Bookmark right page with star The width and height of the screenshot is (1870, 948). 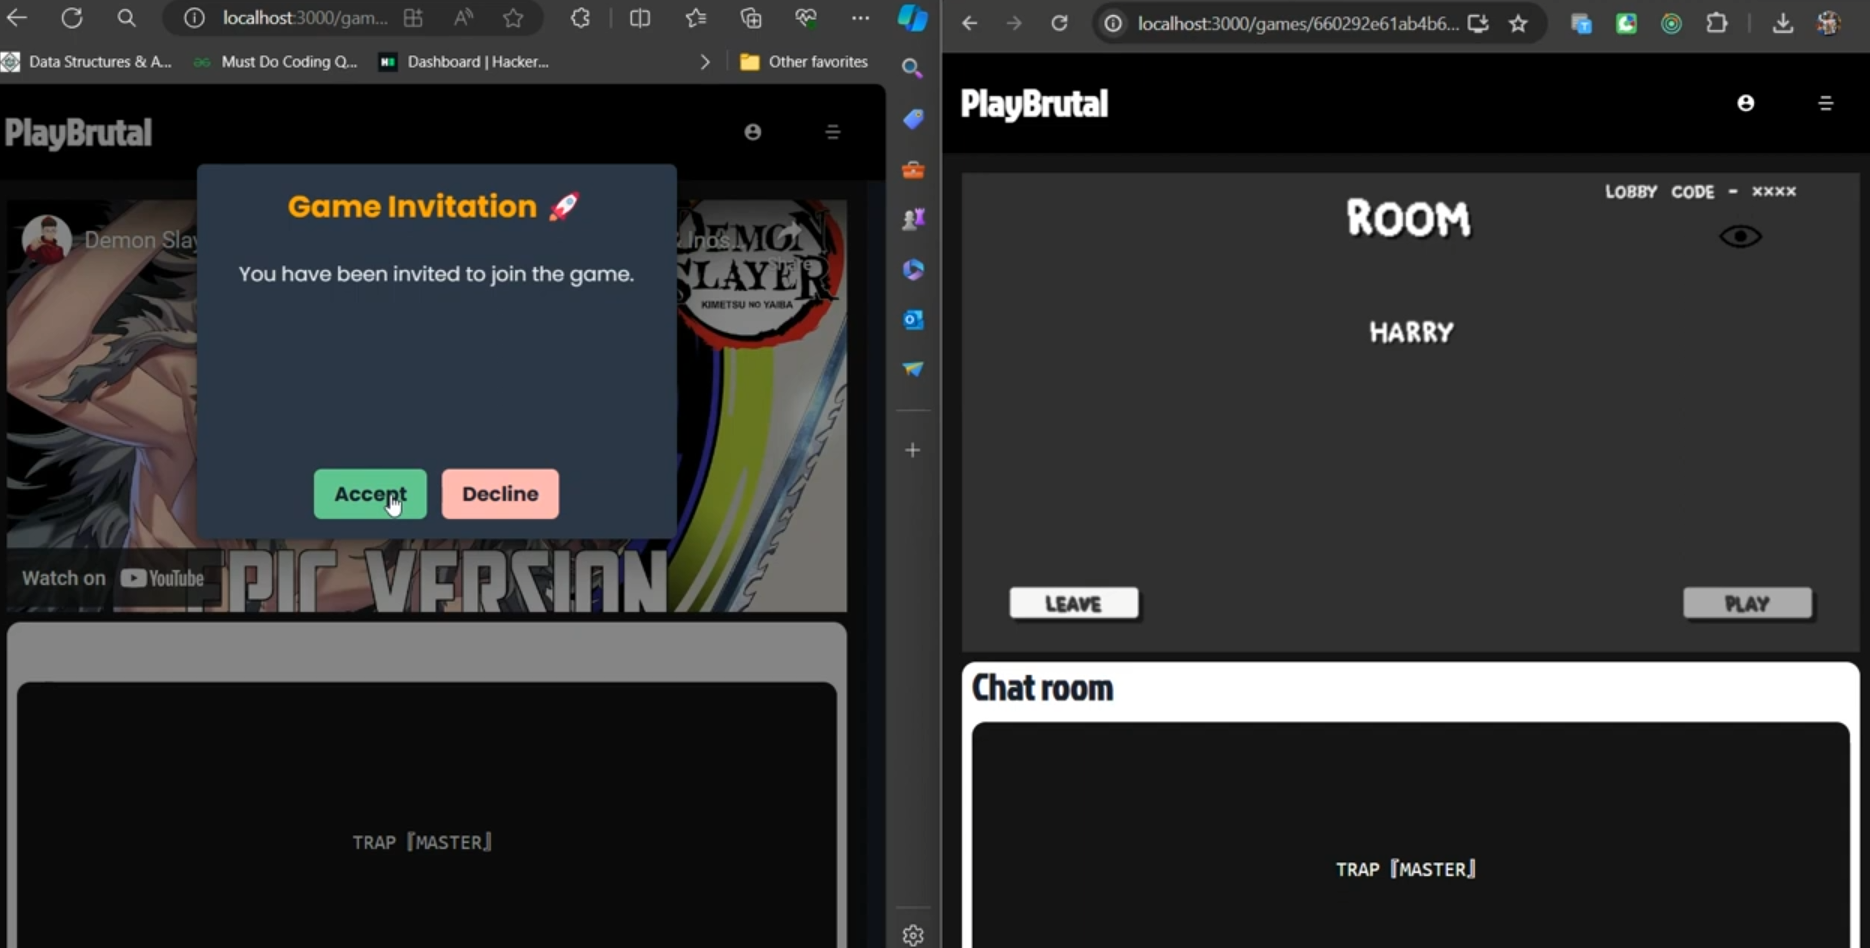[1518, 23]
